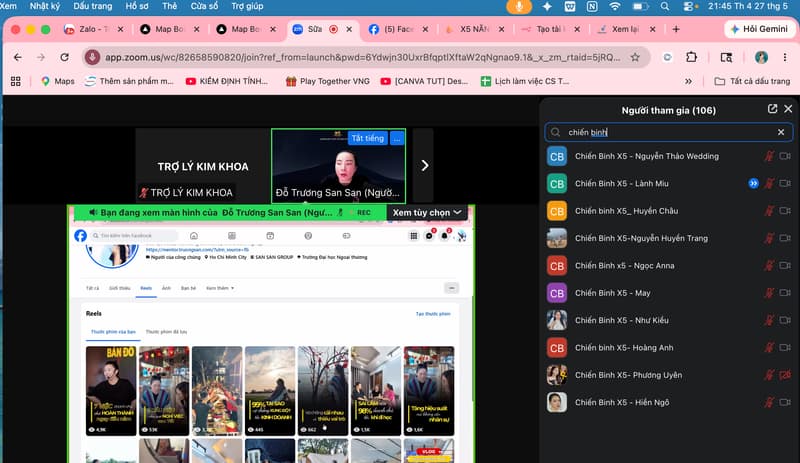The image size is (800, 463).
Task: Show the next video thumbnails with the arrow
Action: click(x=424, y=165)
